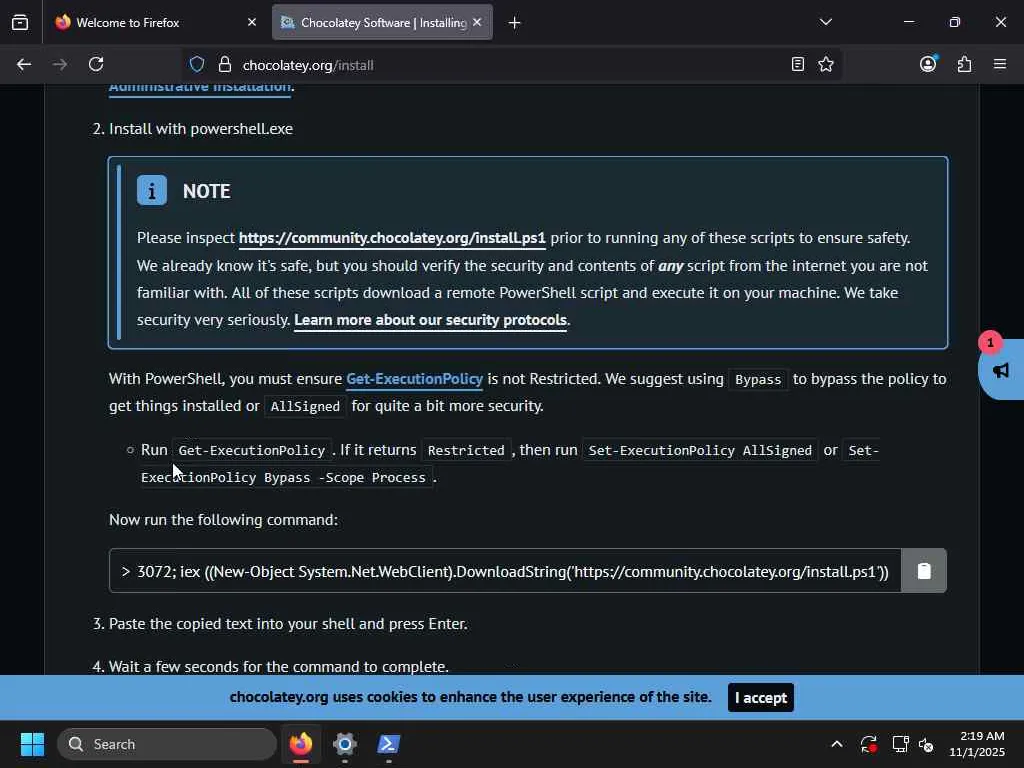Open tracking protection shield info
The height and width of the screenshot is (768, 1024).
pyautogui.click(x=197, y=65)
